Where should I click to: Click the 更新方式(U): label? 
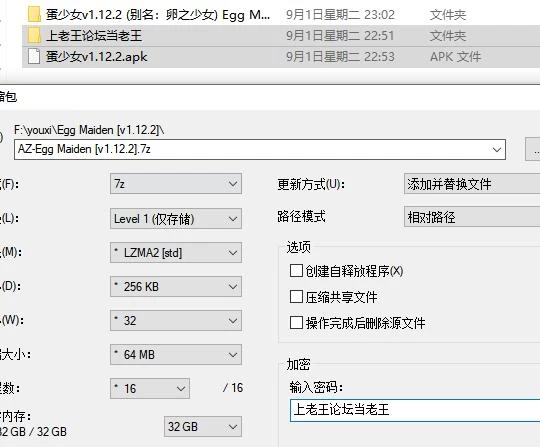point(311,184)
